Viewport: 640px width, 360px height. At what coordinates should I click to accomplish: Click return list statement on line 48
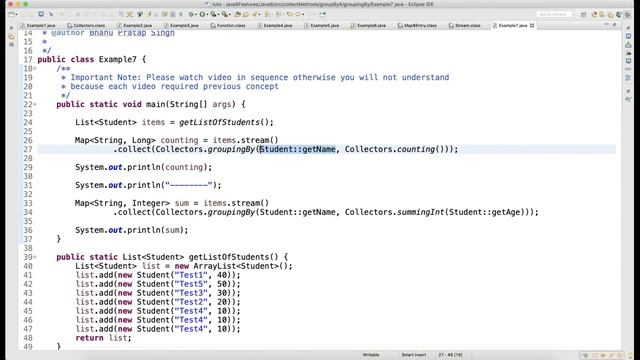(103, 338)
